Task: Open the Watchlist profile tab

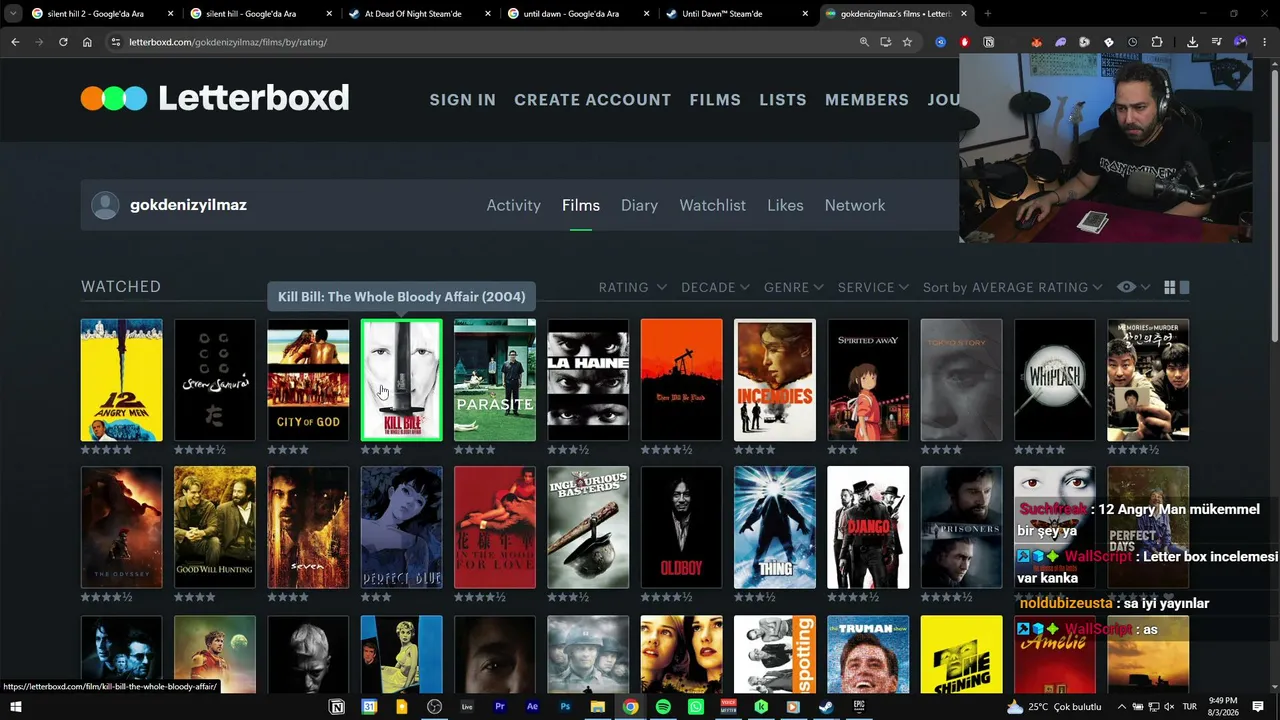Action: pyautogui.click(x=712, y=205)
